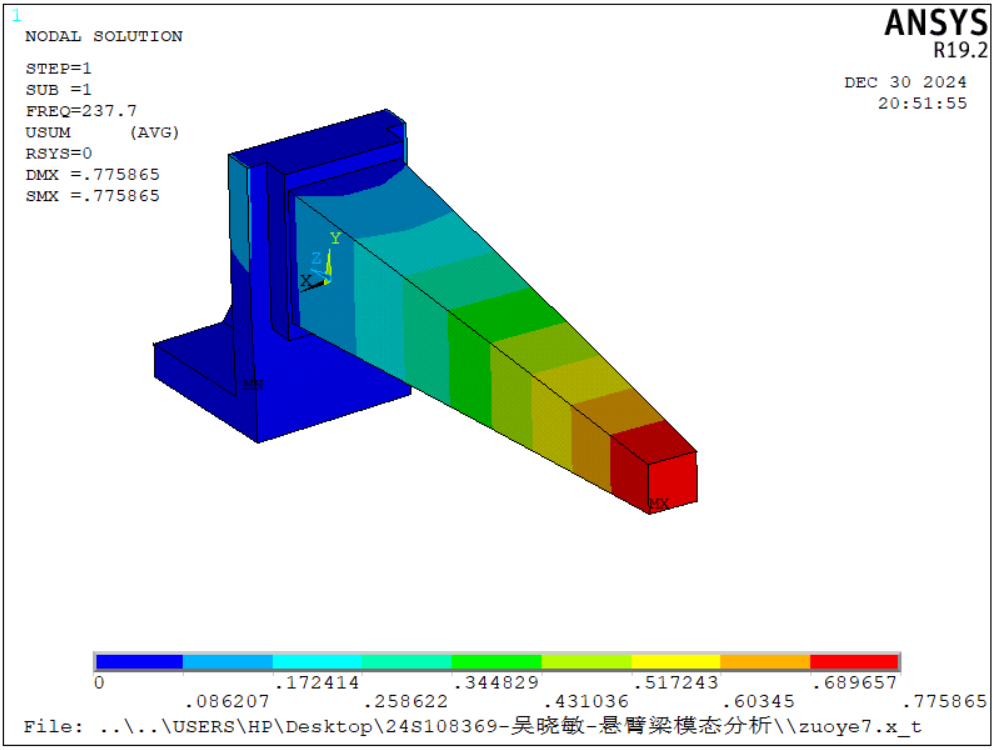Screen dimensions: 996x750
Task: Click the ANSYS logo text
Action: tap(936, 23)
